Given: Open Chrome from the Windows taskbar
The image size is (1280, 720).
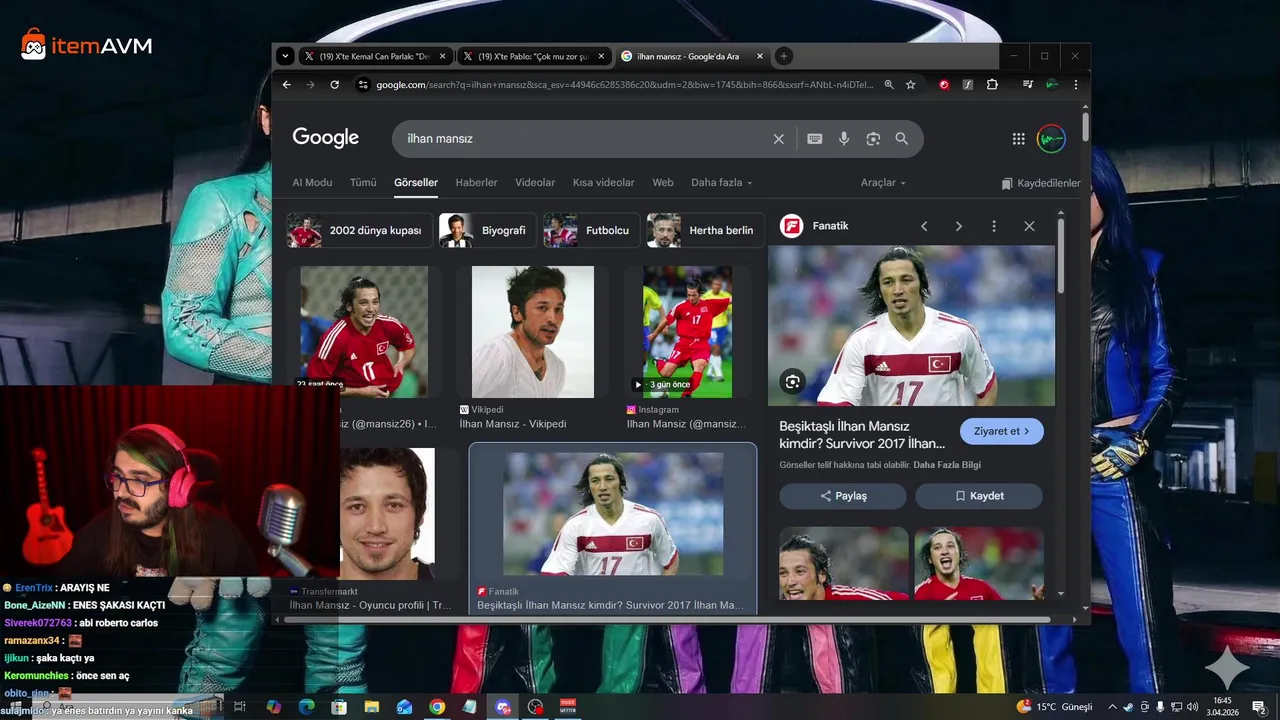Looking at the screenshot, I should (437, 706).
